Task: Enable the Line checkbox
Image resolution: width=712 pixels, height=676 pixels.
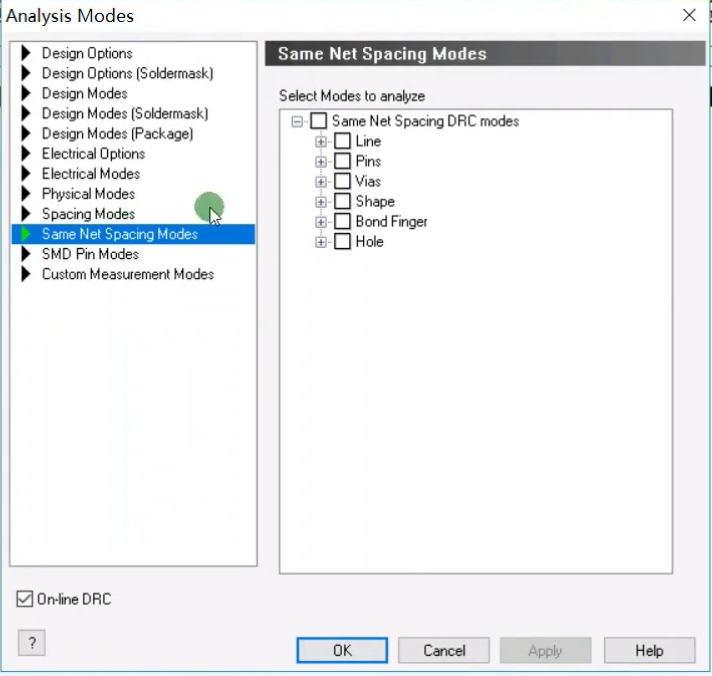Action: pos(342,141)
